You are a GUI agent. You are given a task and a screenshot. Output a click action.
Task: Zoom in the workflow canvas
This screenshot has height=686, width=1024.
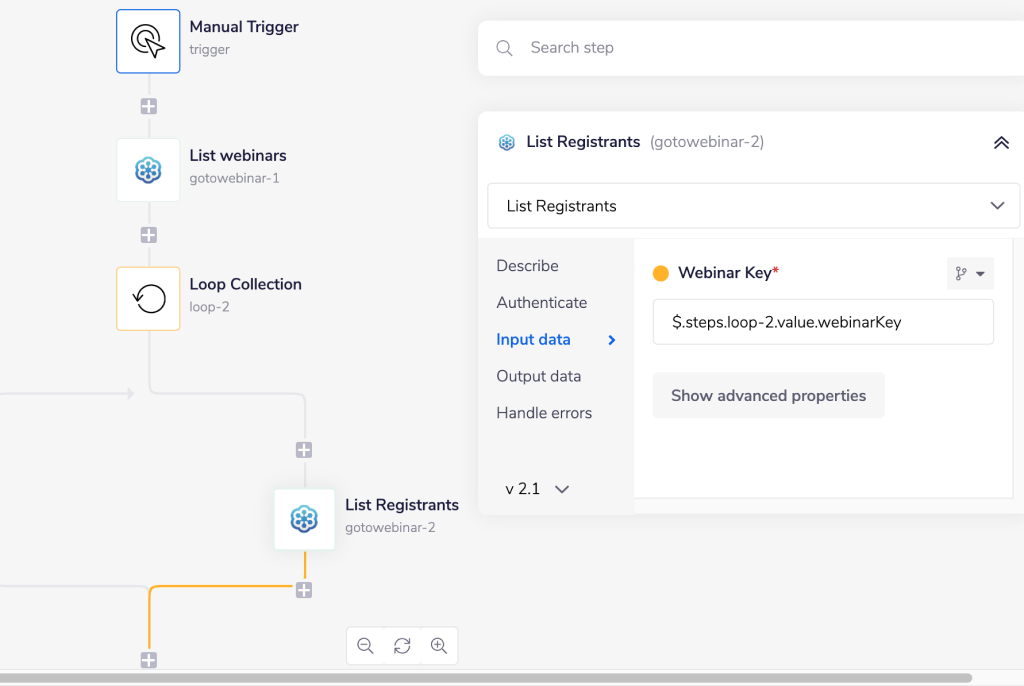438,646
